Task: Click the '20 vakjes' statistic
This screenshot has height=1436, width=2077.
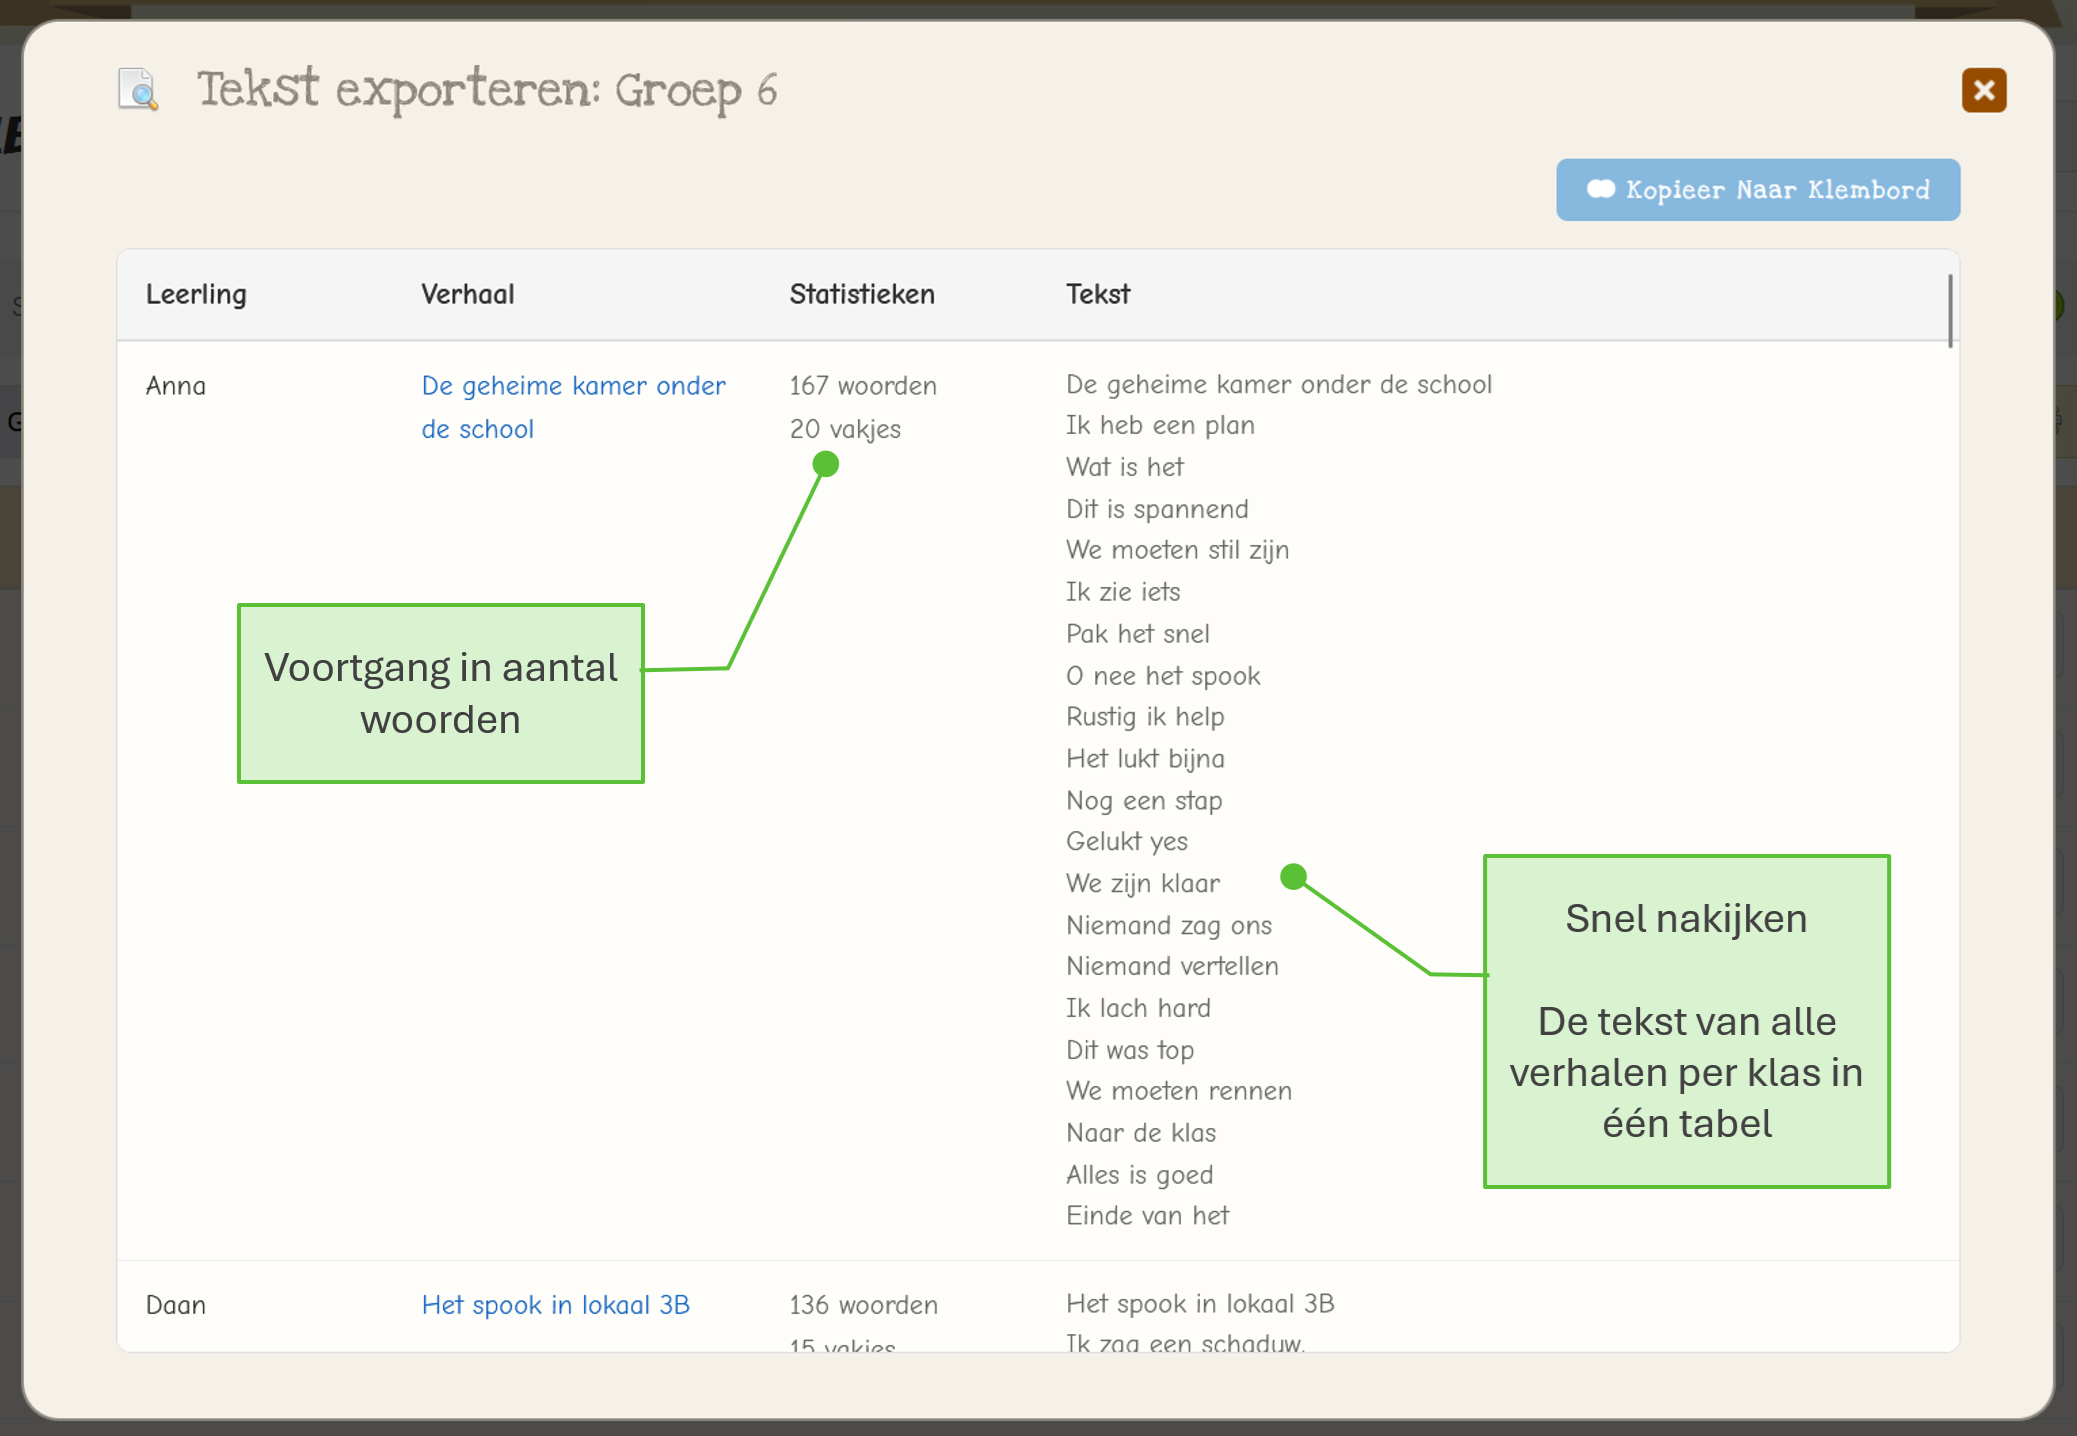Action: [845, 429]
